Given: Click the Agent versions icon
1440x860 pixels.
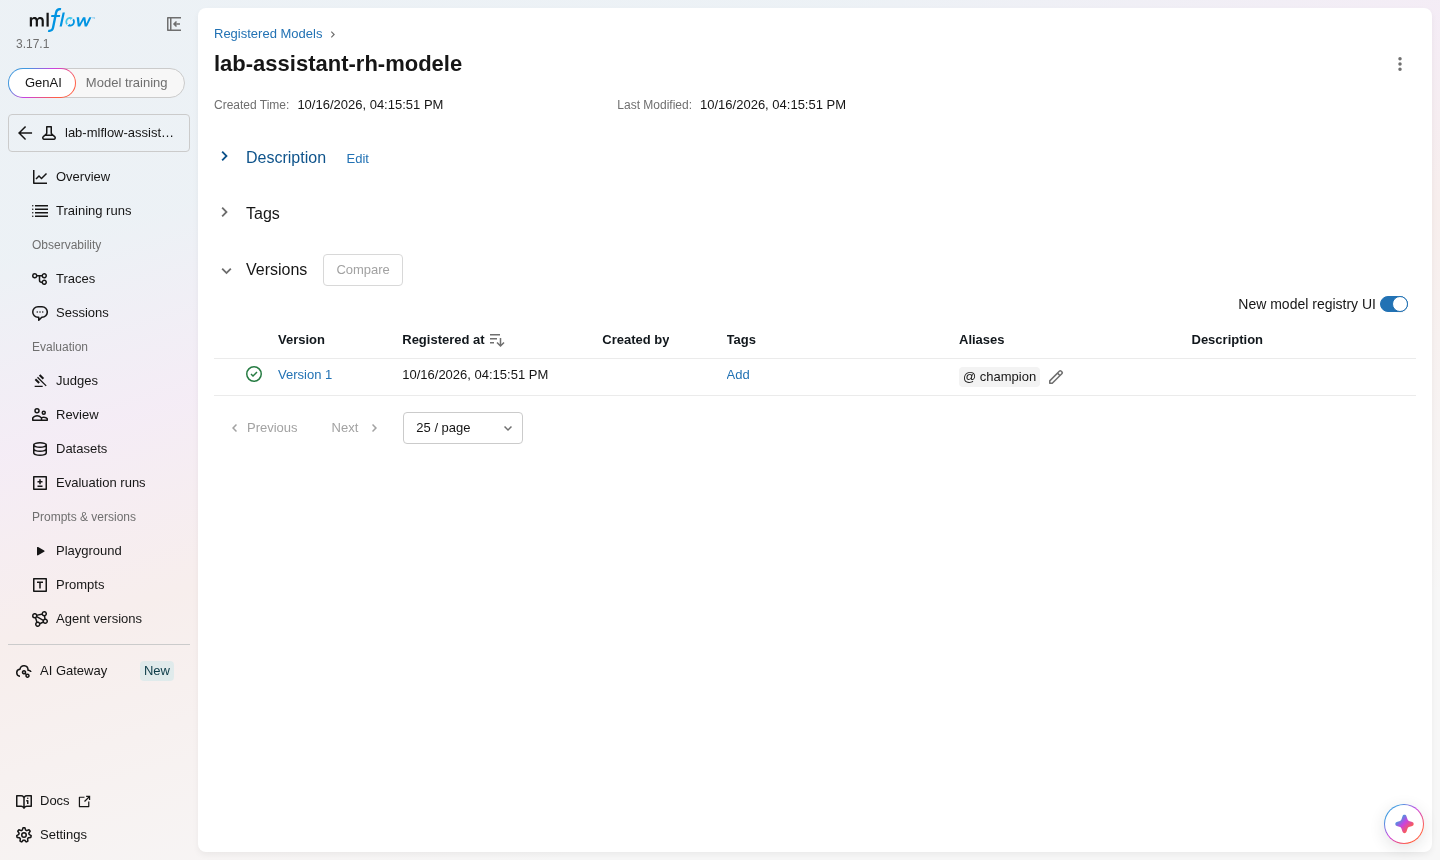Looking at the screenshot, I should 40,619.
